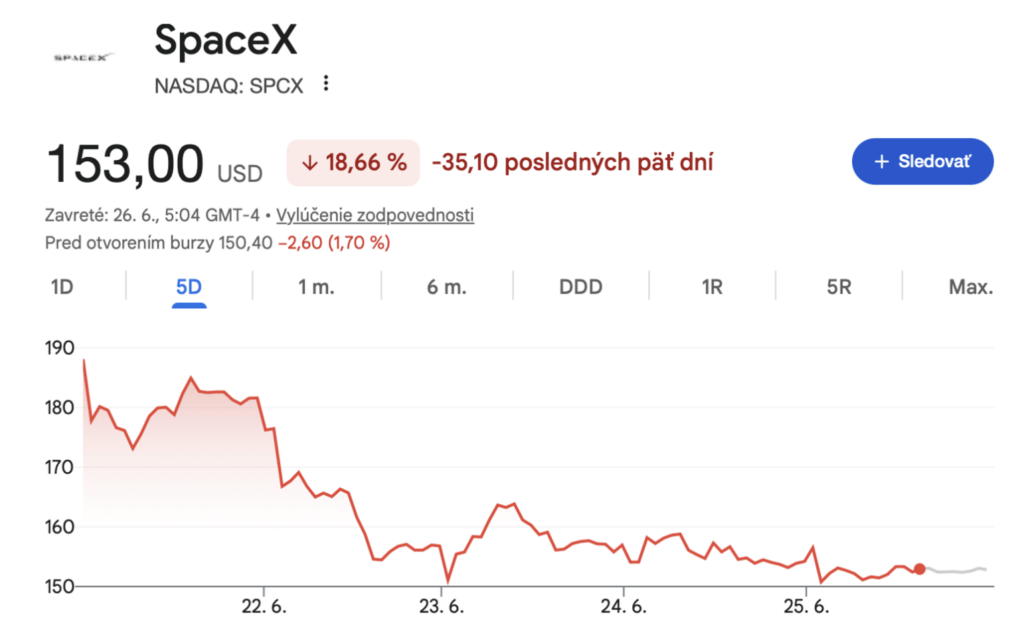
Task: Select the 1D time range tab
Action: pos(62,287)
